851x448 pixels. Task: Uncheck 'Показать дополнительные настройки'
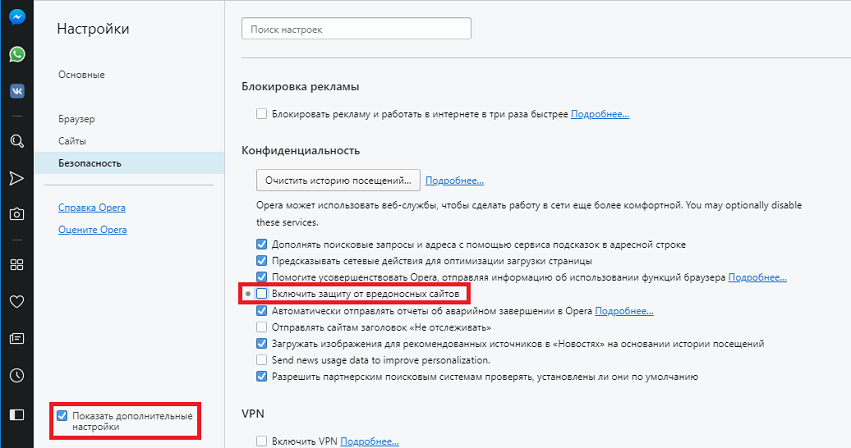(63, 416)
